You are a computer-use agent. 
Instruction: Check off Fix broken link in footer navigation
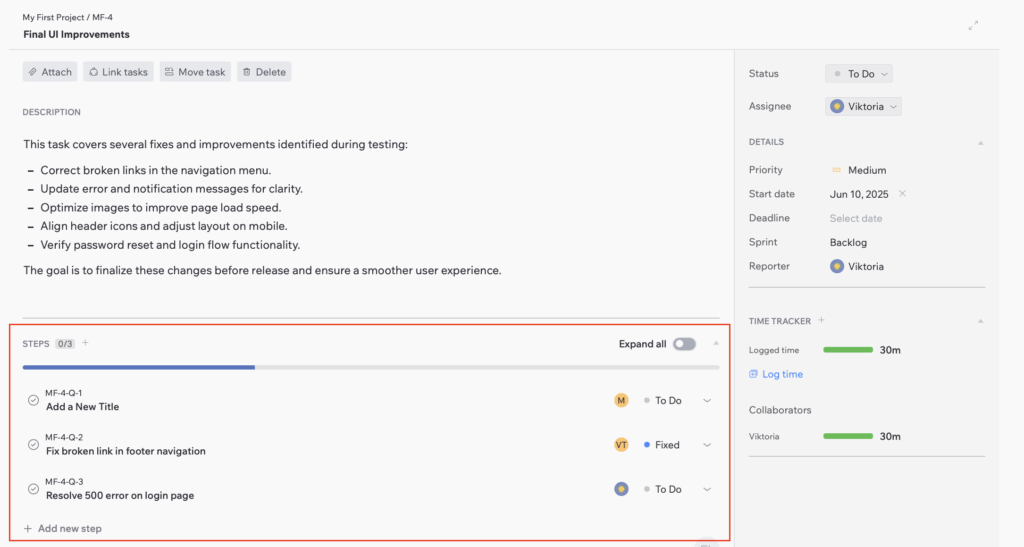tap(33, 445)
